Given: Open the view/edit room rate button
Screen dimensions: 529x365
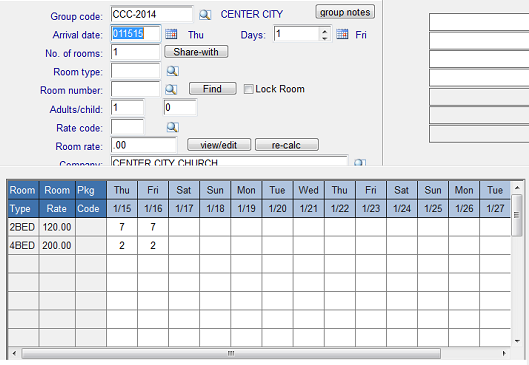Looking at the screenshot, I should pos(219,145).
